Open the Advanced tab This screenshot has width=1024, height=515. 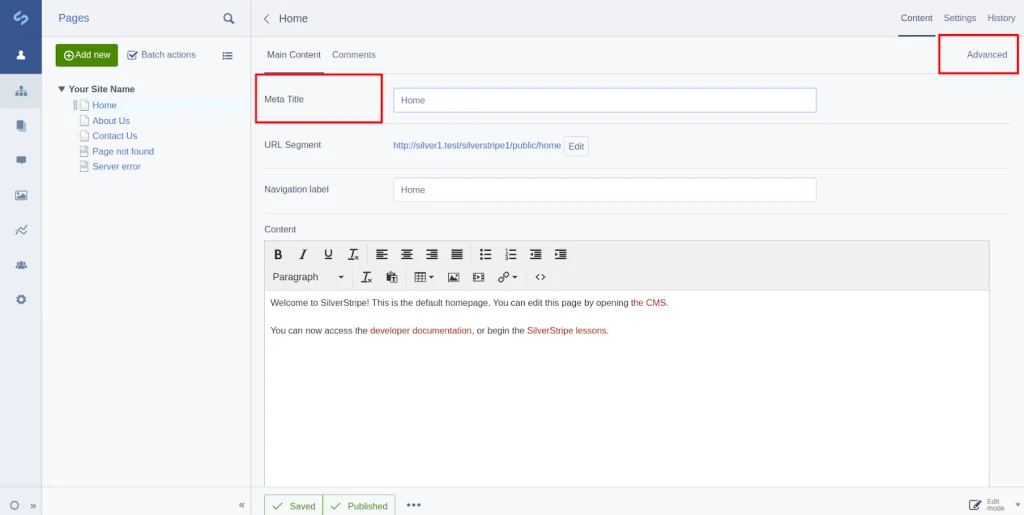[987, 55]
